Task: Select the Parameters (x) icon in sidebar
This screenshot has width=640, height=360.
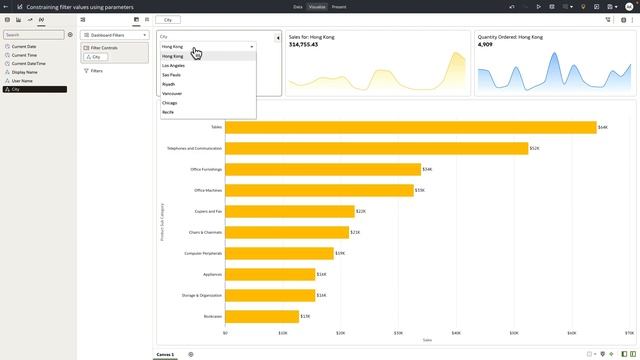Action: (x=41, y=20)
